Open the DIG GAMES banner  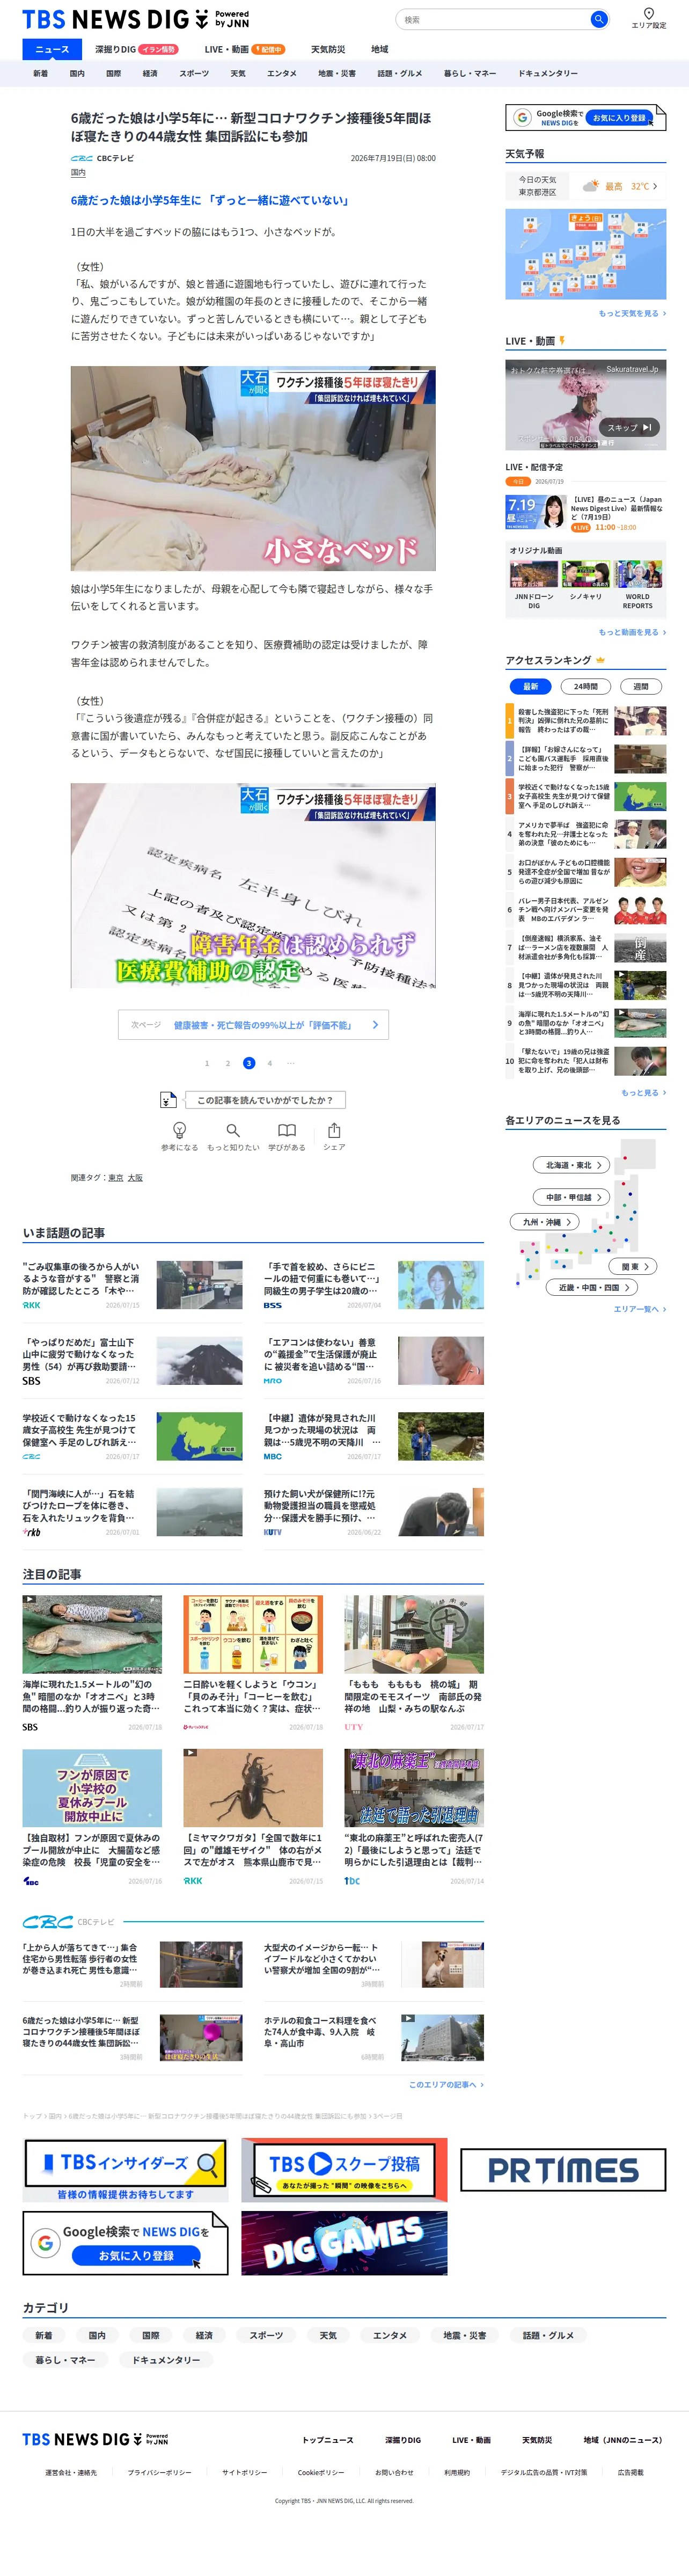[344, 2242]
